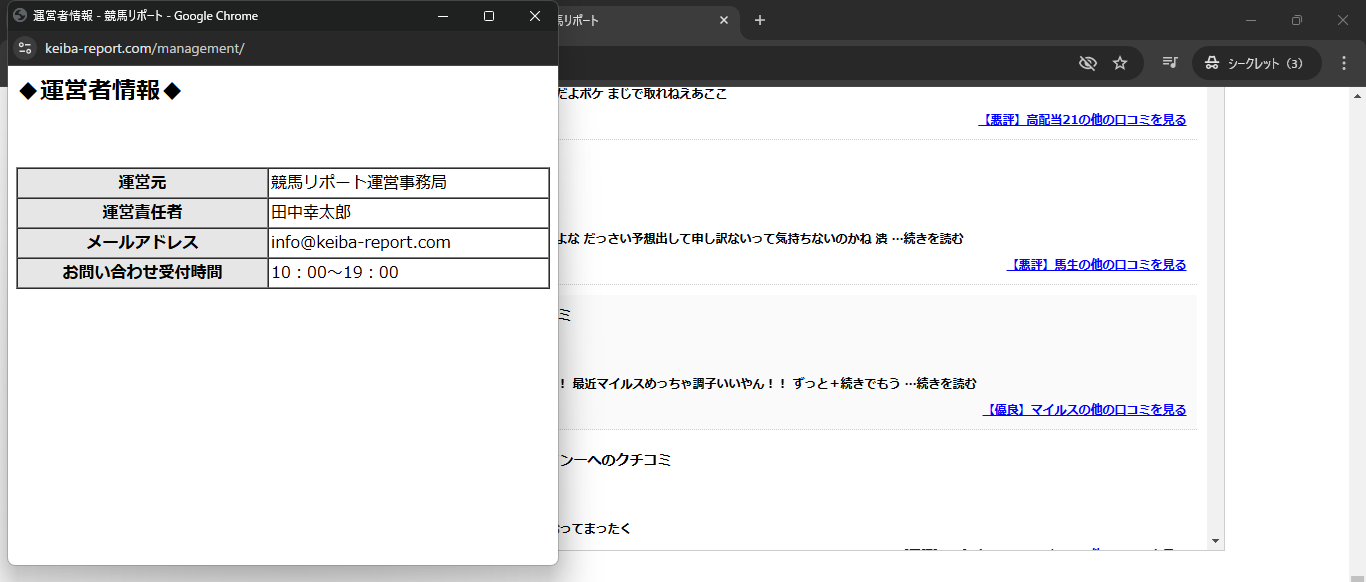Click the info@keiba-report.com cell
Screen dimensions: 1366x582
point(408,243)
